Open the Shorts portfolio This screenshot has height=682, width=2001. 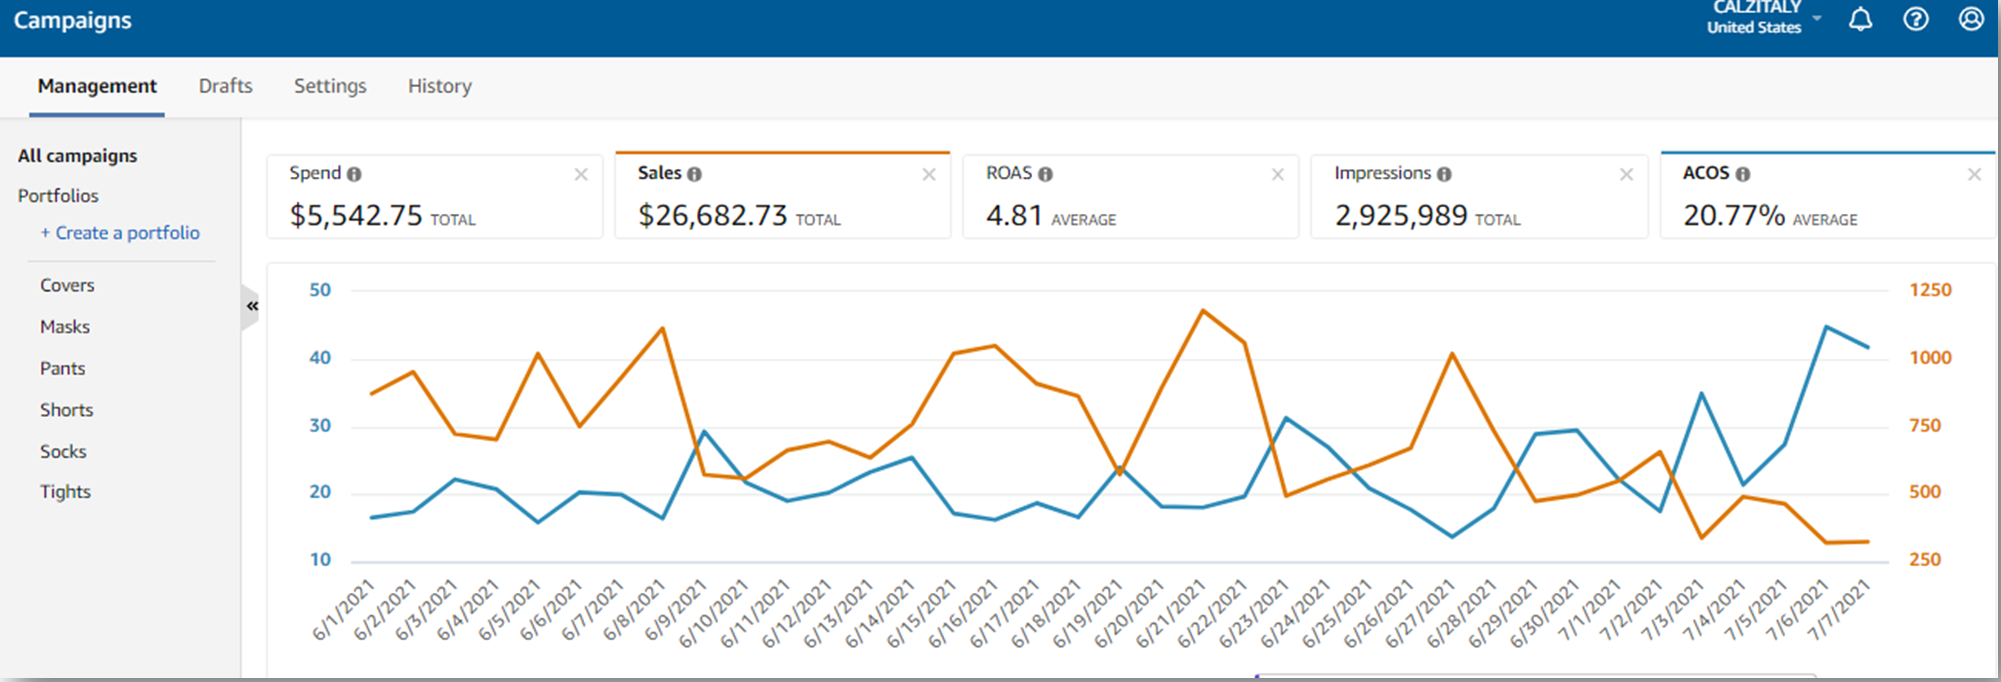coord(66,410)
